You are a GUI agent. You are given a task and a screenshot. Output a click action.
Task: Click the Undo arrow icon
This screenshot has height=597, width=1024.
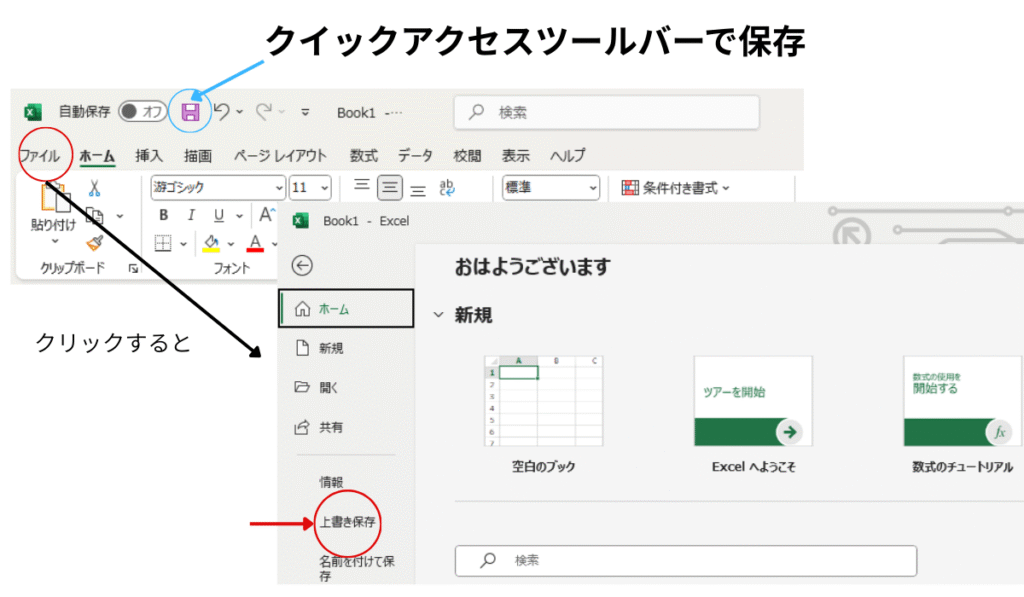click(x=222, y=112)
